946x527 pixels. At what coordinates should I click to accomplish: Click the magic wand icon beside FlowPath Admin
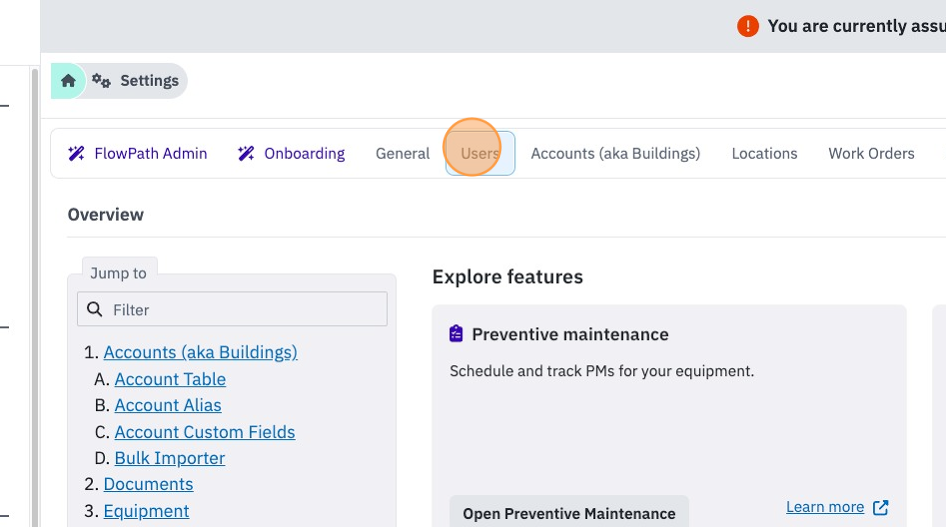[76, 154]
